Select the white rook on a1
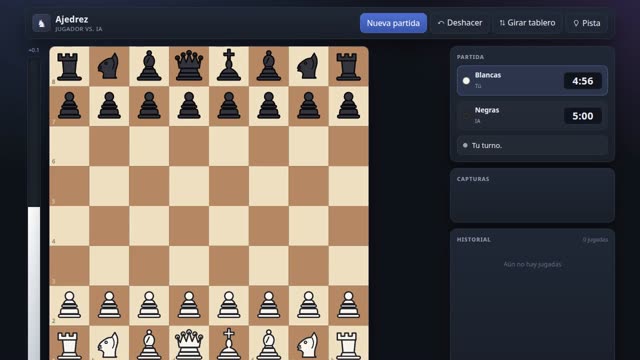The width and height of the screenshot is (640, 360). 69,345
